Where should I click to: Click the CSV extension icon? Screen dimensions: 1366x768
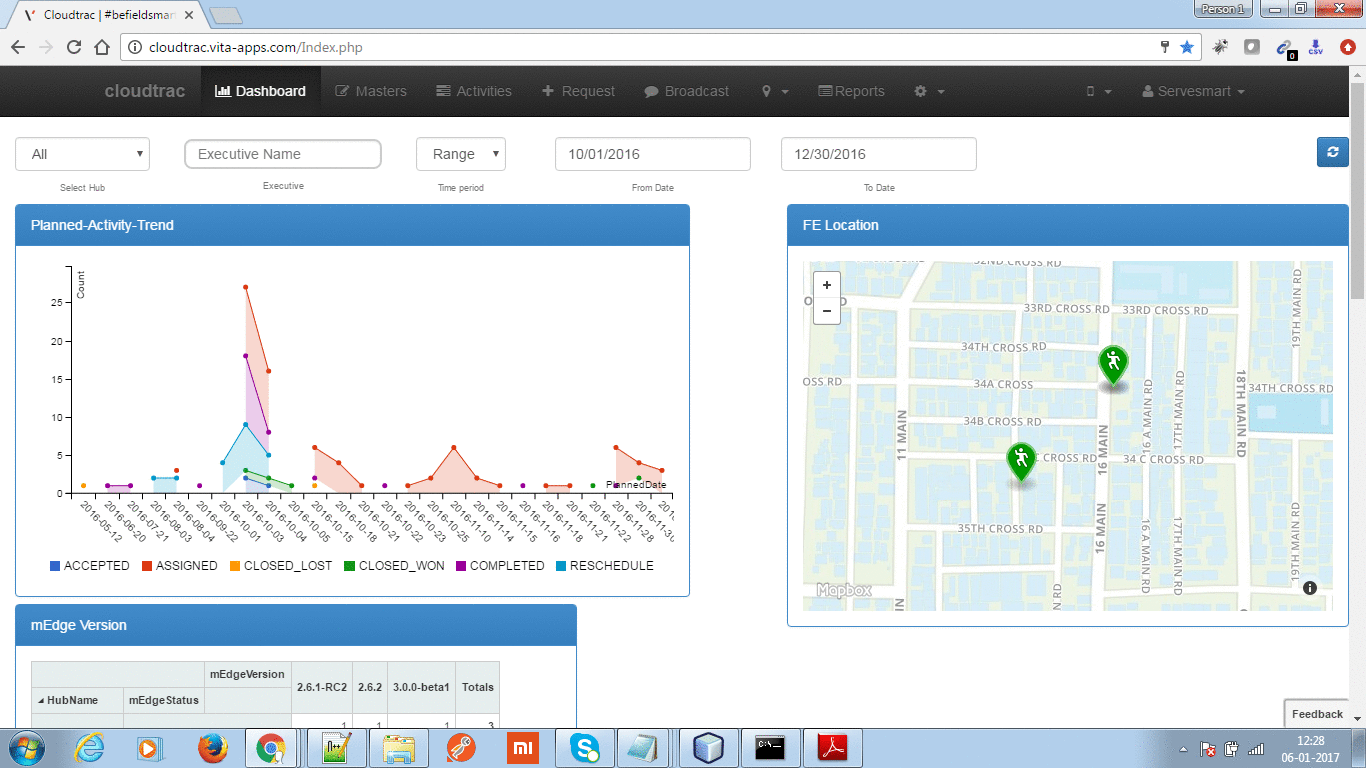(x=1315, y=47)
